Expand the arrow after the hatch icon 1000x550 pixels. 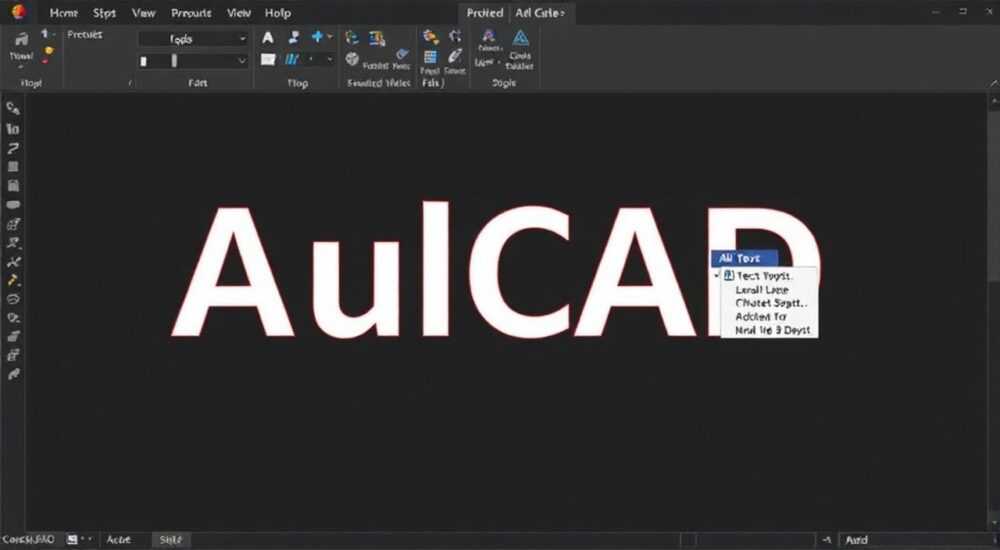tap(330, 60)
